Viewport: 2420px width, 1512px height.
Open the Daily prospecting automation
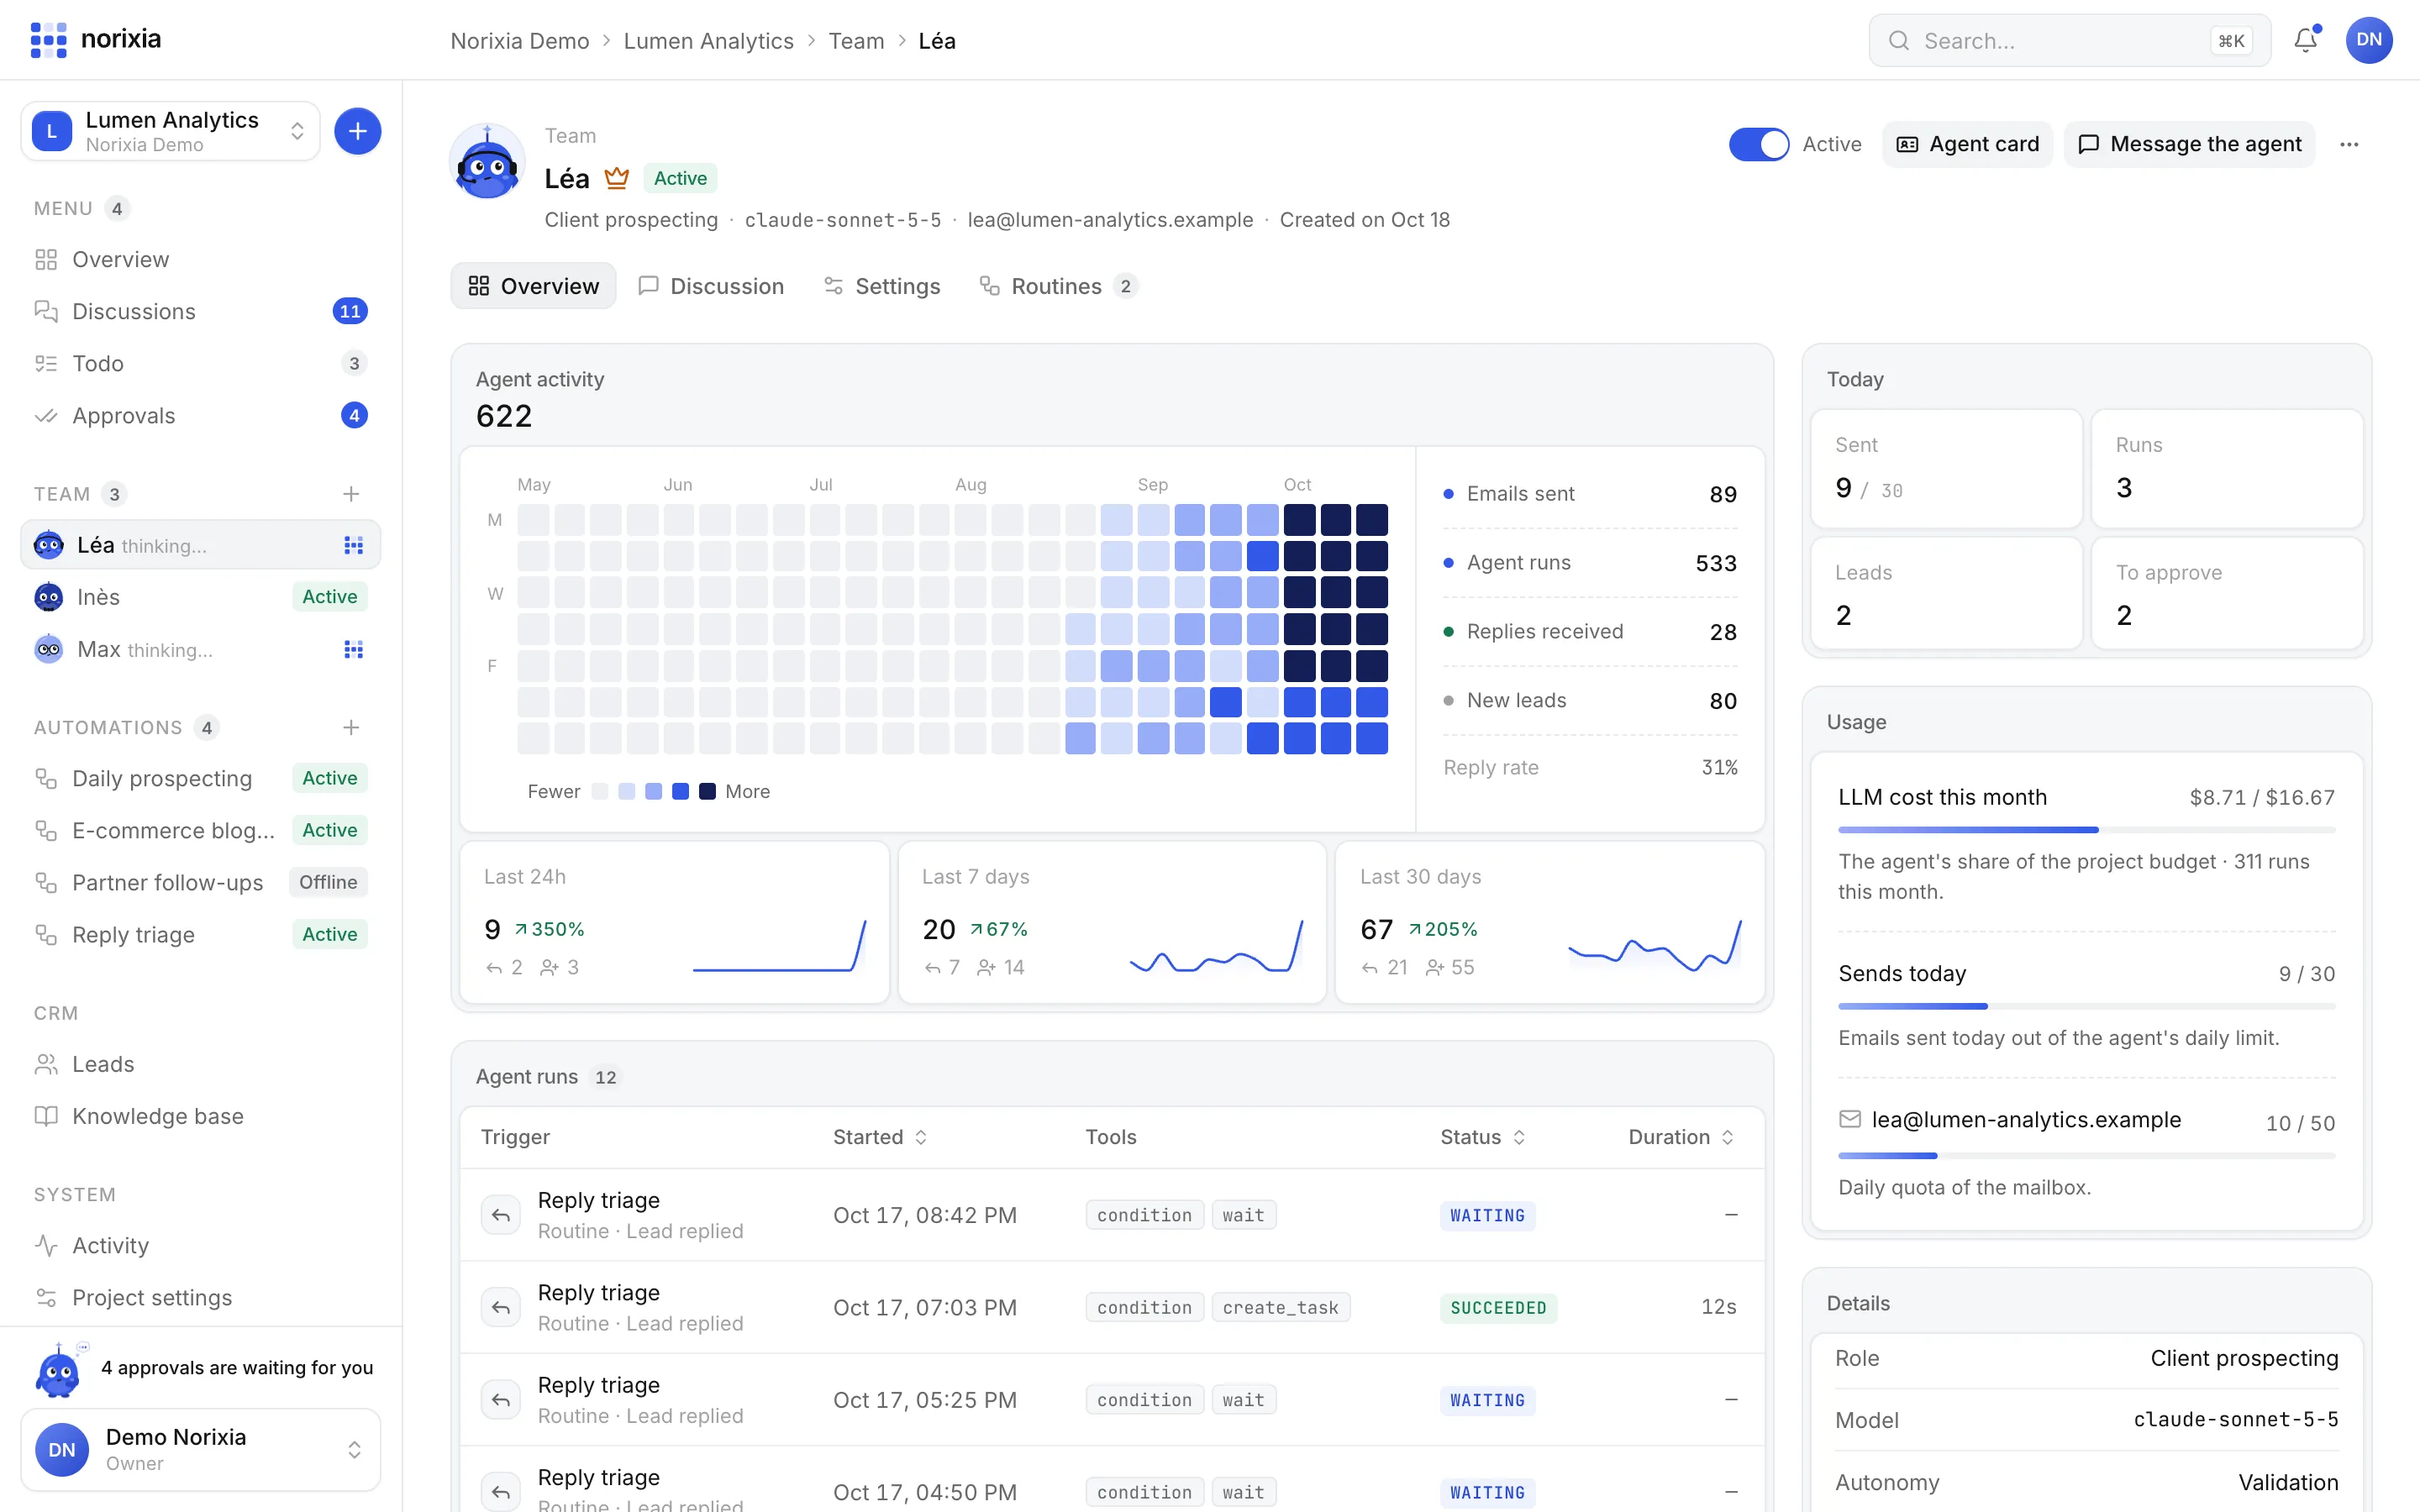pos(200,778)
